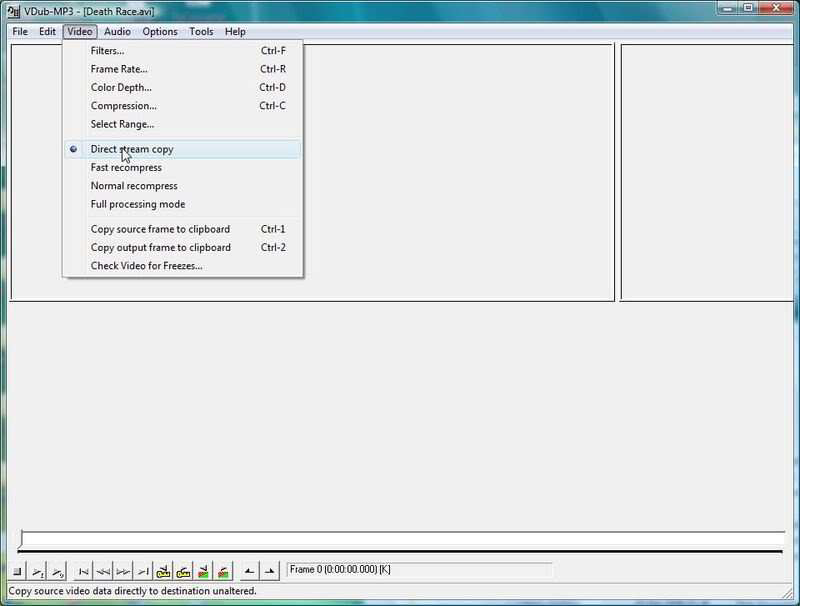Copy source frame to clipboard
This screenshot has width=815, height=606.
click(182, 229)
